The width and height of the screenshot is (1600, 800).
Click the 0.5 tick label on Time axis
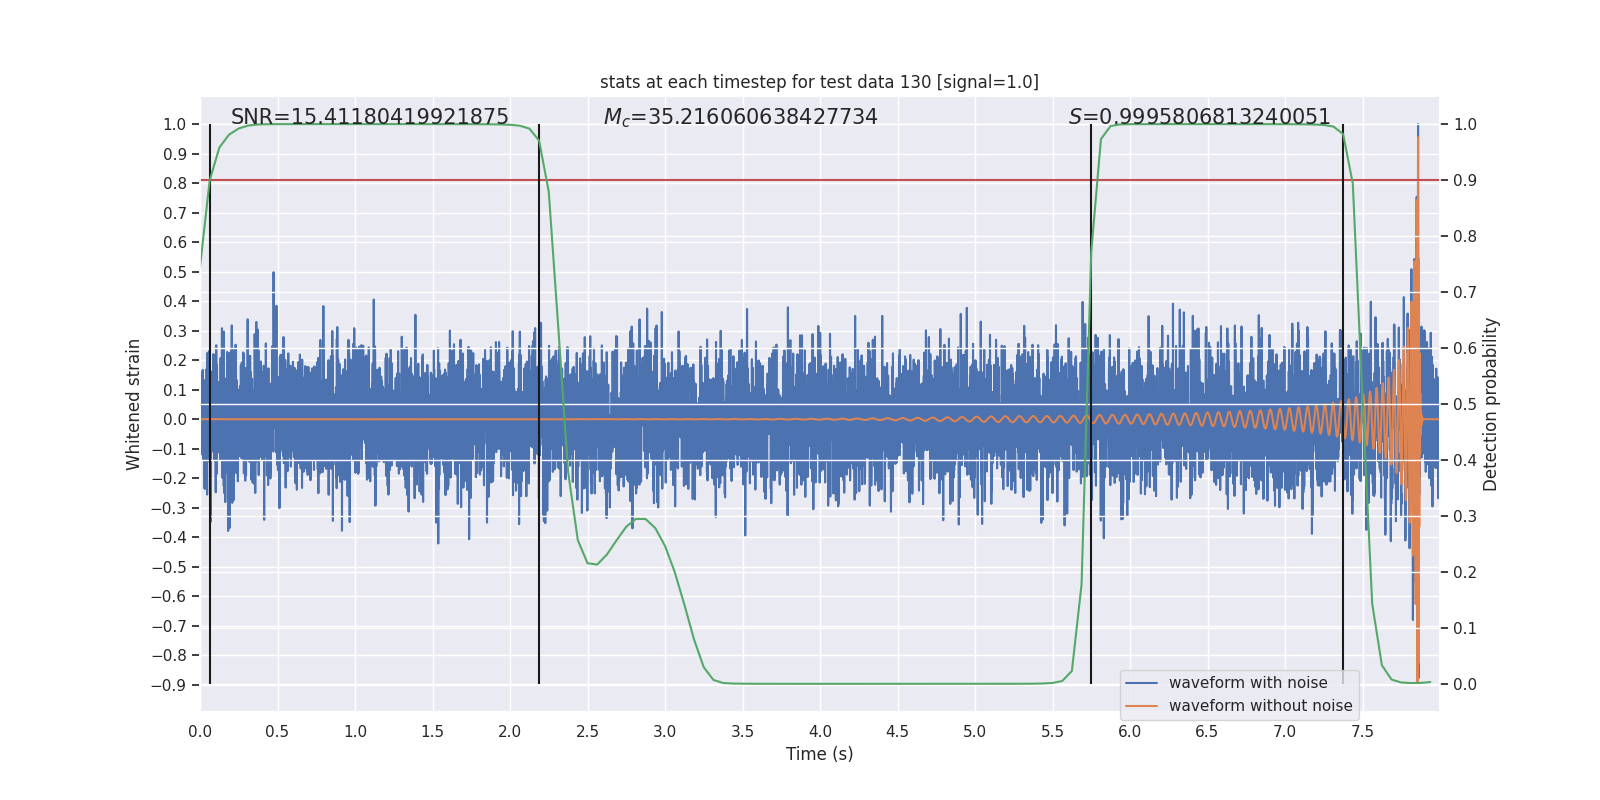(278, 731)
